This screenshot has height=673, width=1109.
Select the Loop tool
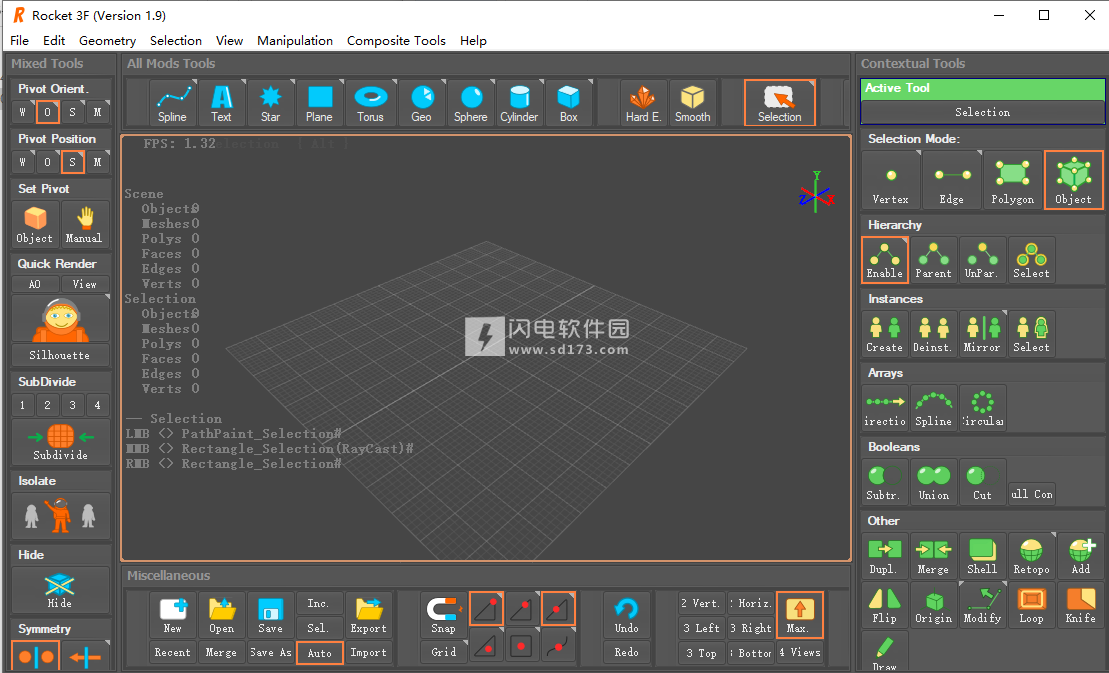pos(1031,604)
